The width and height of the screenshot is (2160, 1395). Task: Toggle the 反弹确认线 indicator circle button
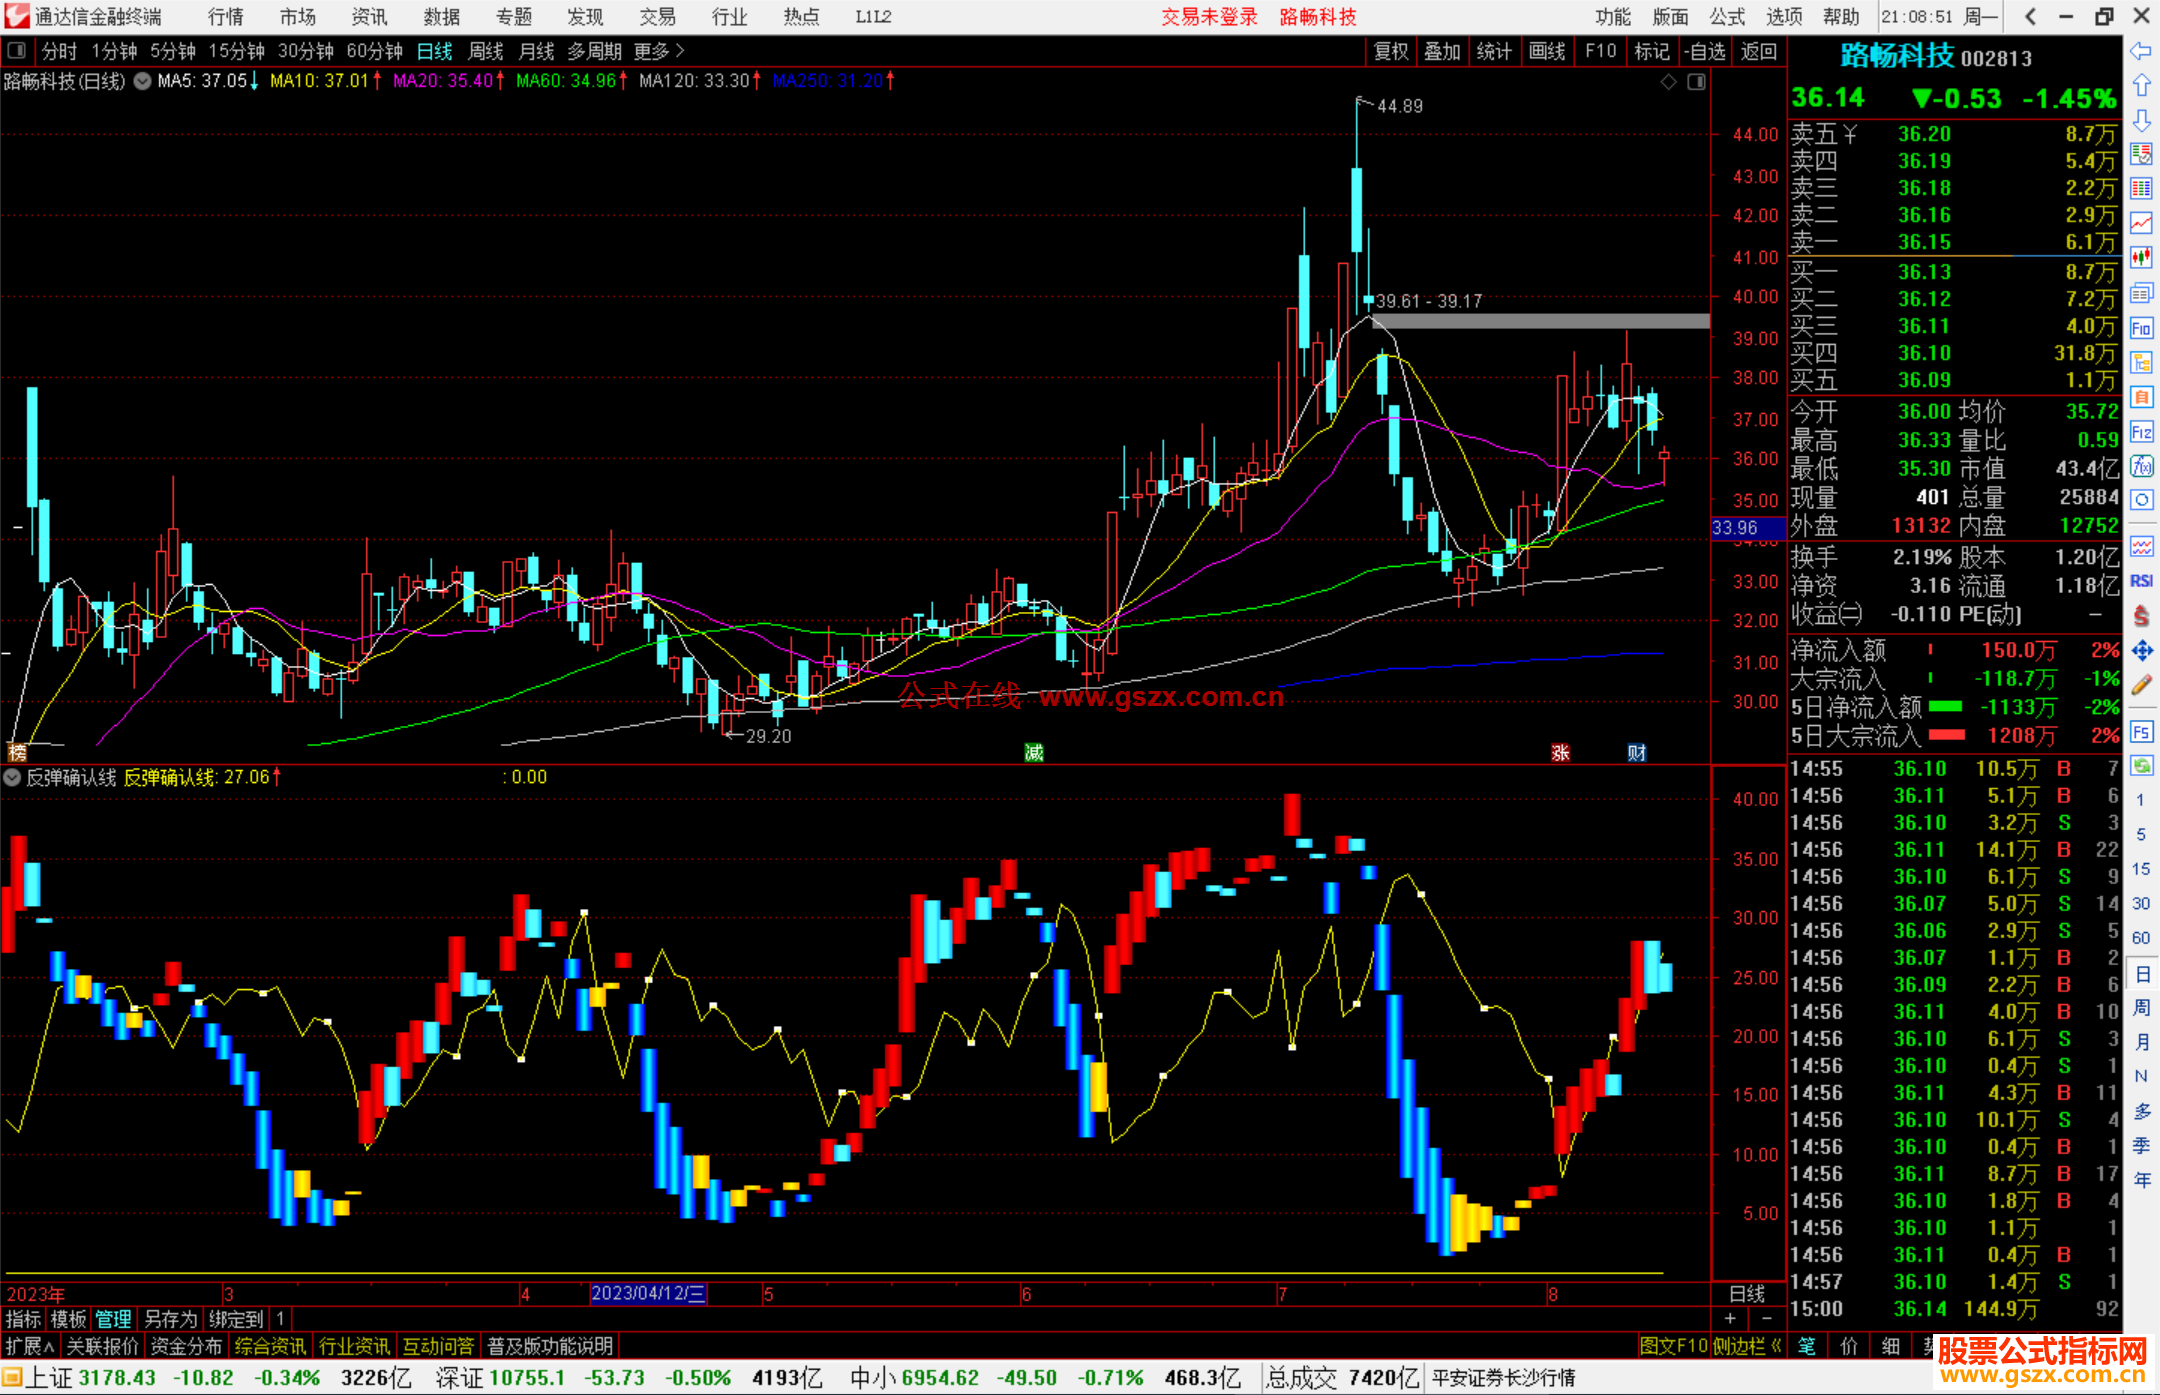(x=12, y=777)
